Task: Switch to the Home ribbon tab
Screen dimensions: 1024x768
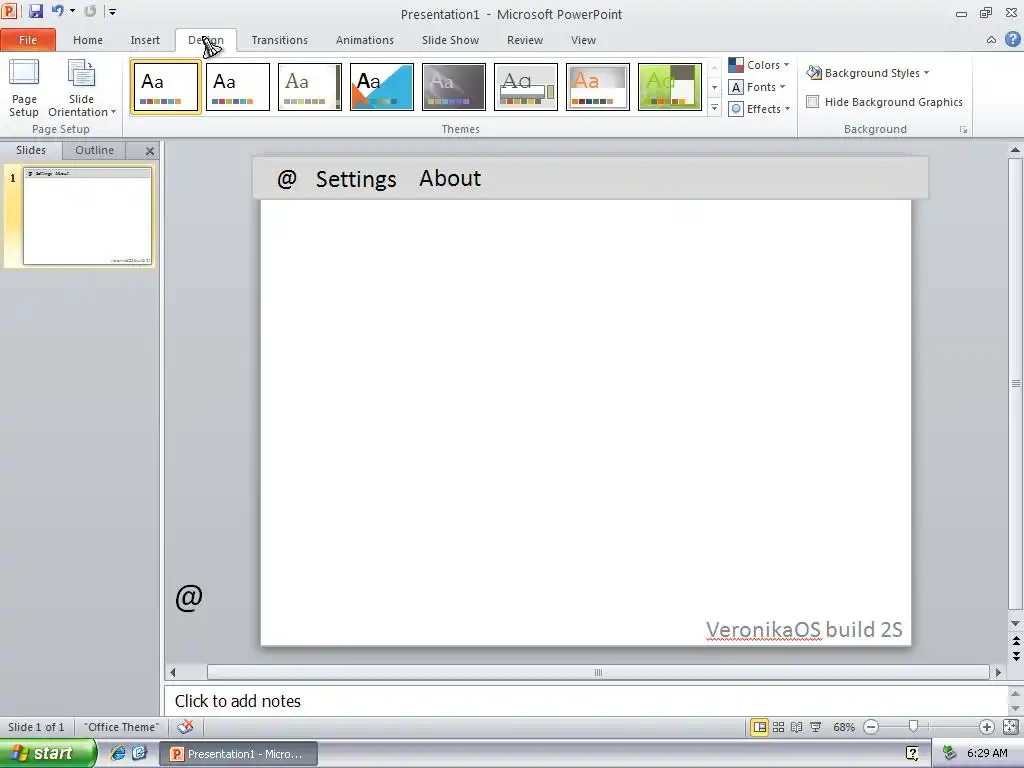Action: (x=88, y=40)
